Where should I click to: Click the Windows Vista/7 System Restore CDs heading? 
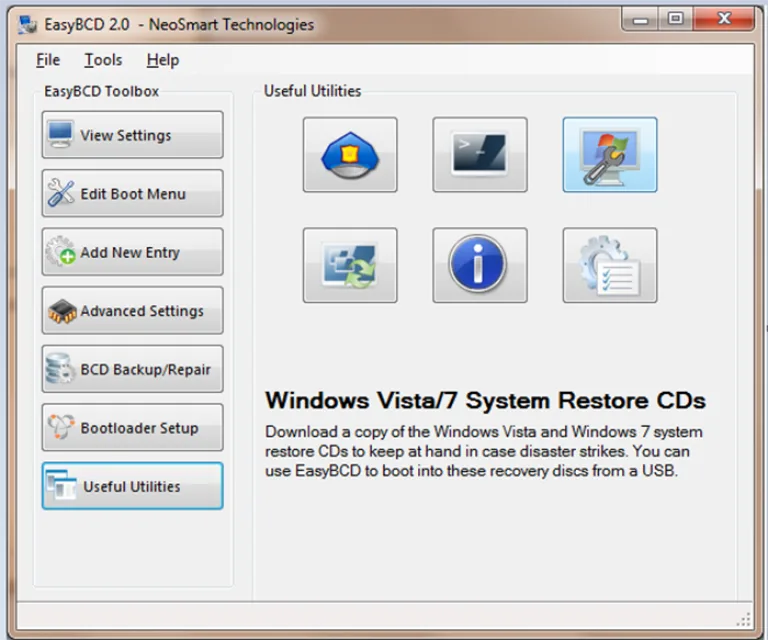[x=485, y=401]
